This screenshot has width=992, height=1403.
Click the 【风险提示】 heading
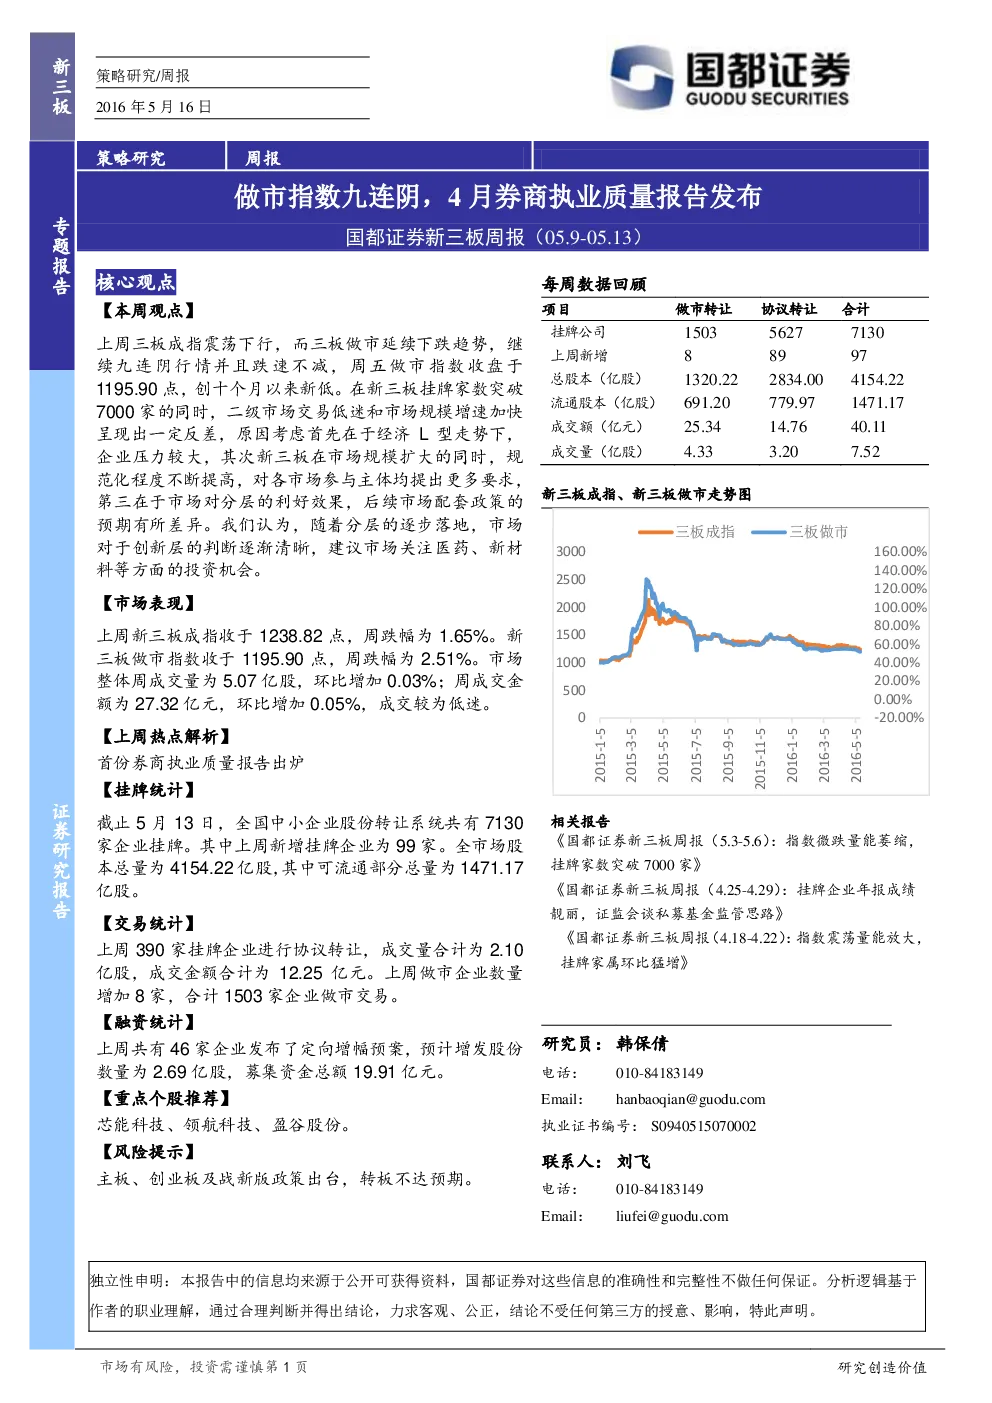[147, 1152]
